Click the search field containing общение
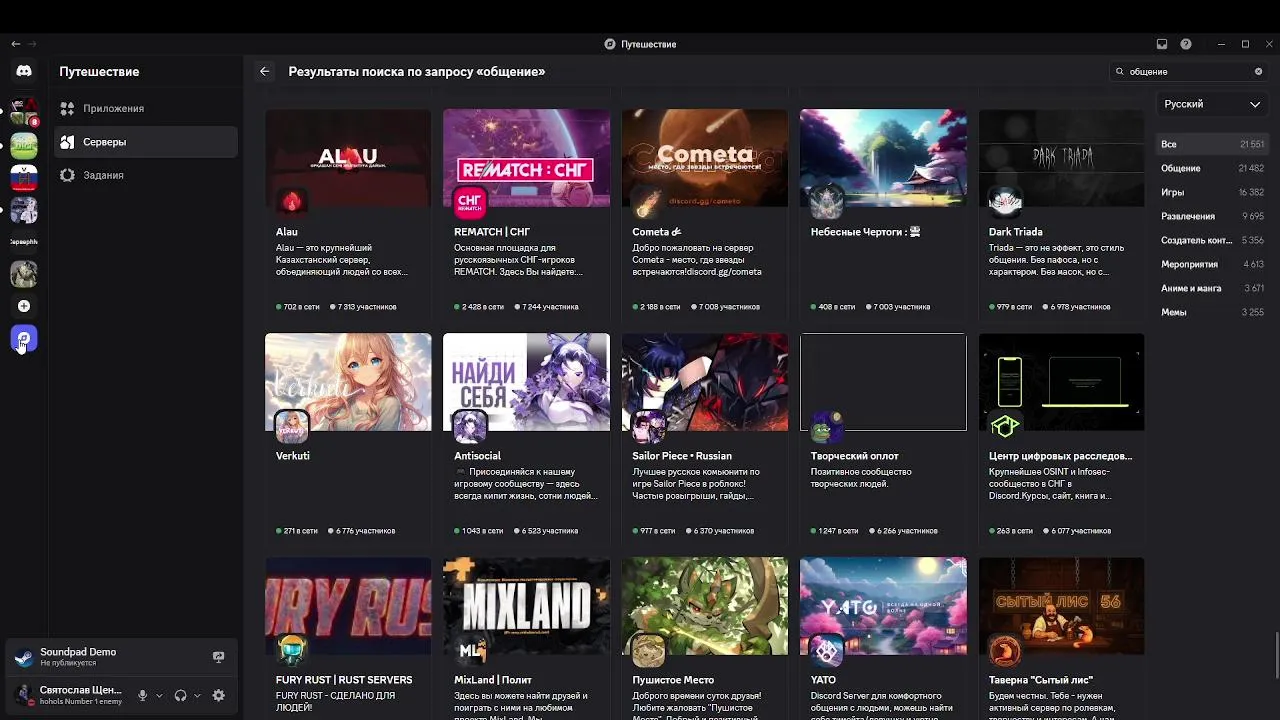This screenshot has height=720, width=1280. [1190, 71]
